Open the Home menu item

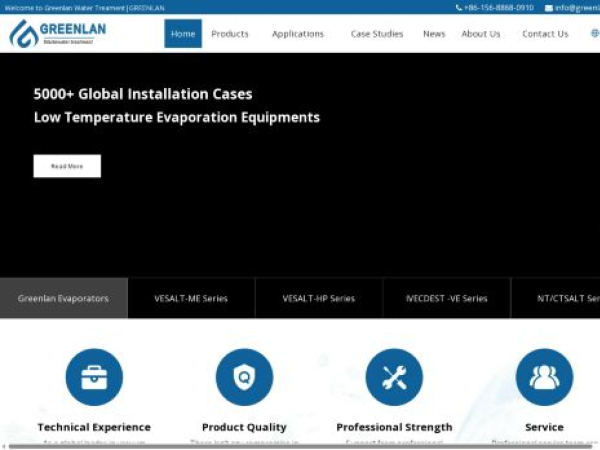coord(183,34)
